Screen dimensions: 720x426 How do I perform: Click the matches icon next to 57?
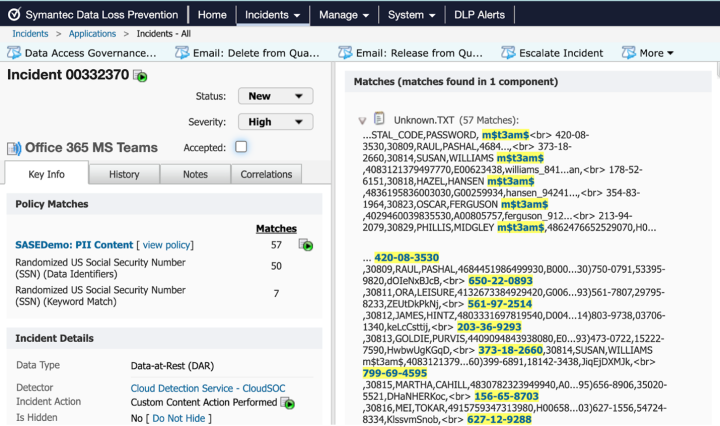pyautogui.click(x=306, y=245)
